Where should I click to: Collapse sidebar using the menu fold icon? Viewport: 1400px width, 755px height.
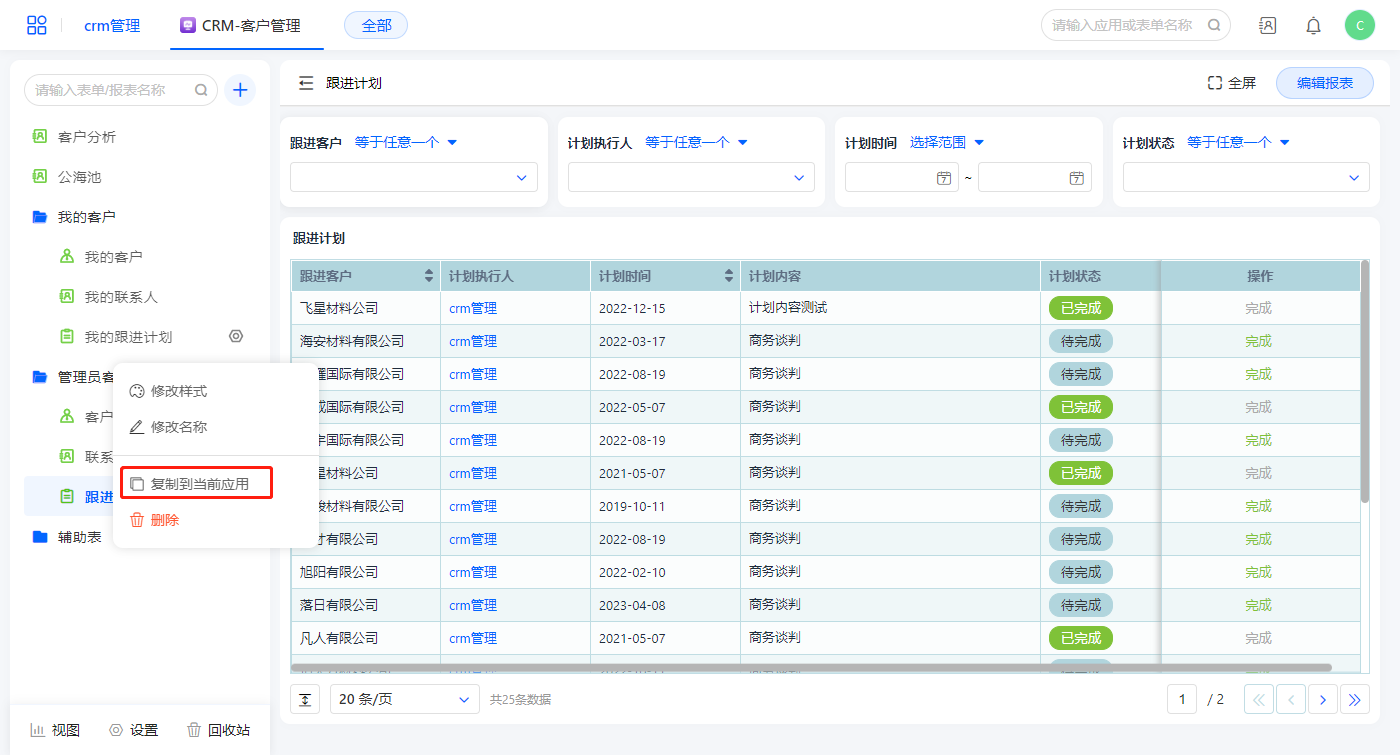coord(306,83)
